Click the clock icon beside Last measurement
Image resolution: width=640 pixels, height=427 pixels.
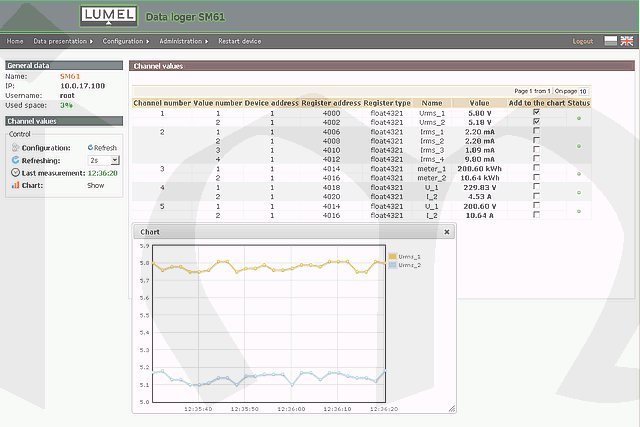tap(16, 173)
